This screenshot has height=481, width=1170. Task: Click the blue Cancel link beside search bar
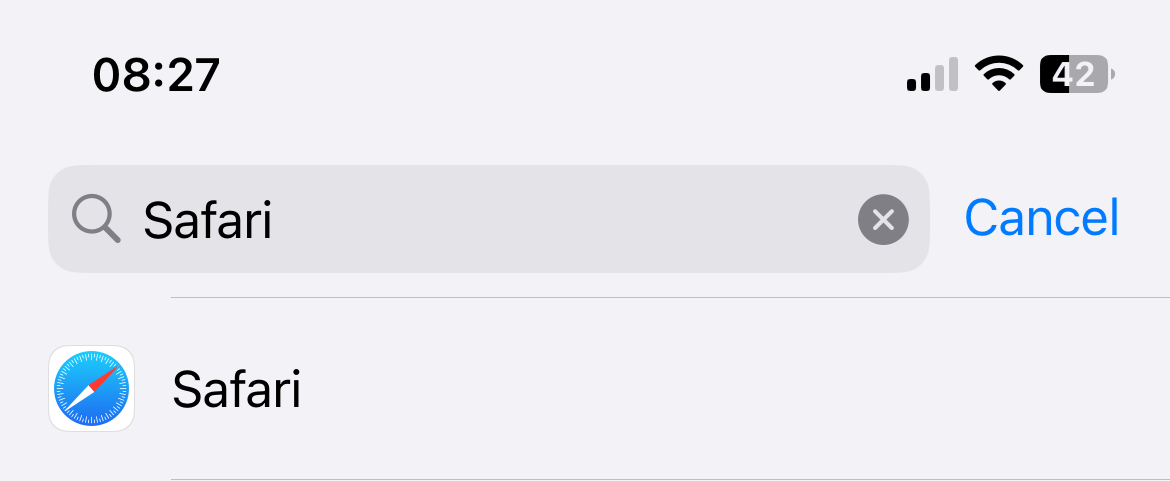coord(1041,217)
